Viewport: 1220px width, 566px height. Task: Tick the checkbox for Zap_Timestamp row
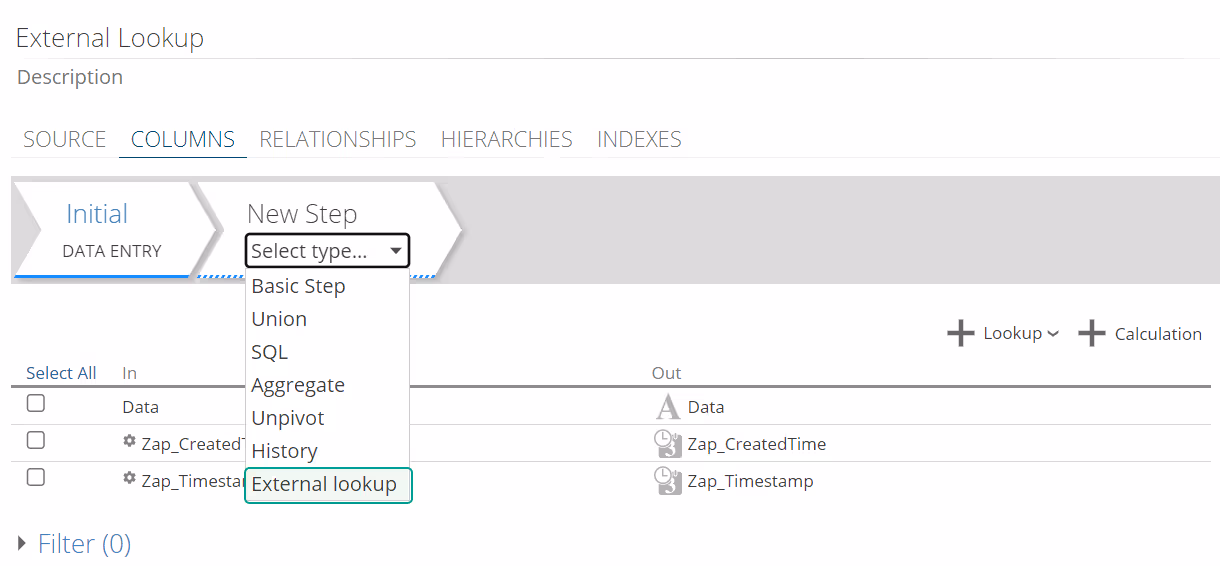[x=36, y=477]
